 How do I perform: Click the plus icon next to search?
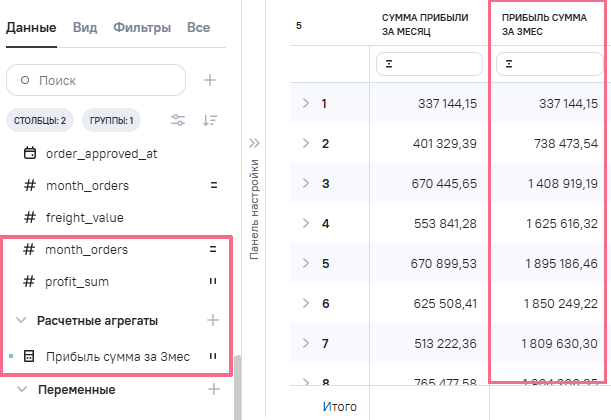click(x=210, y=80)
